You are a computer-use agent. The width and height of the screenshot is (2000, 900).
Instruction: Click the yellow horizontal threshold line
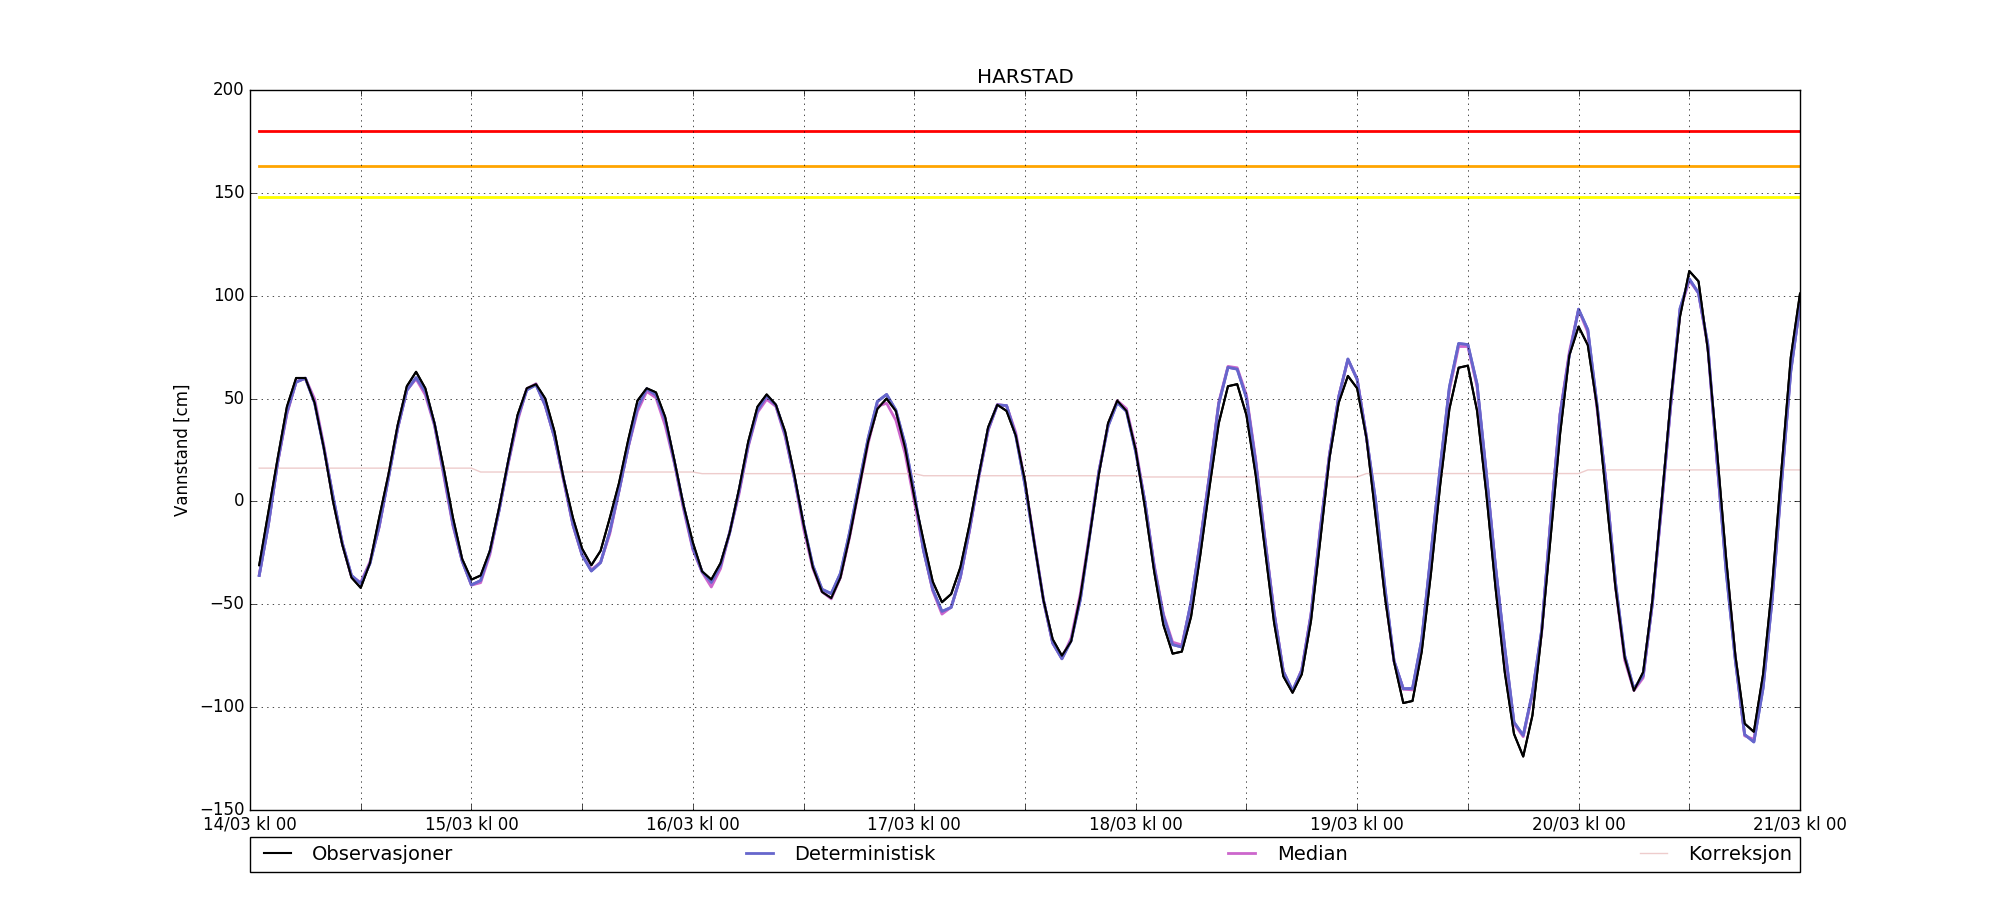pos(1025,198)
